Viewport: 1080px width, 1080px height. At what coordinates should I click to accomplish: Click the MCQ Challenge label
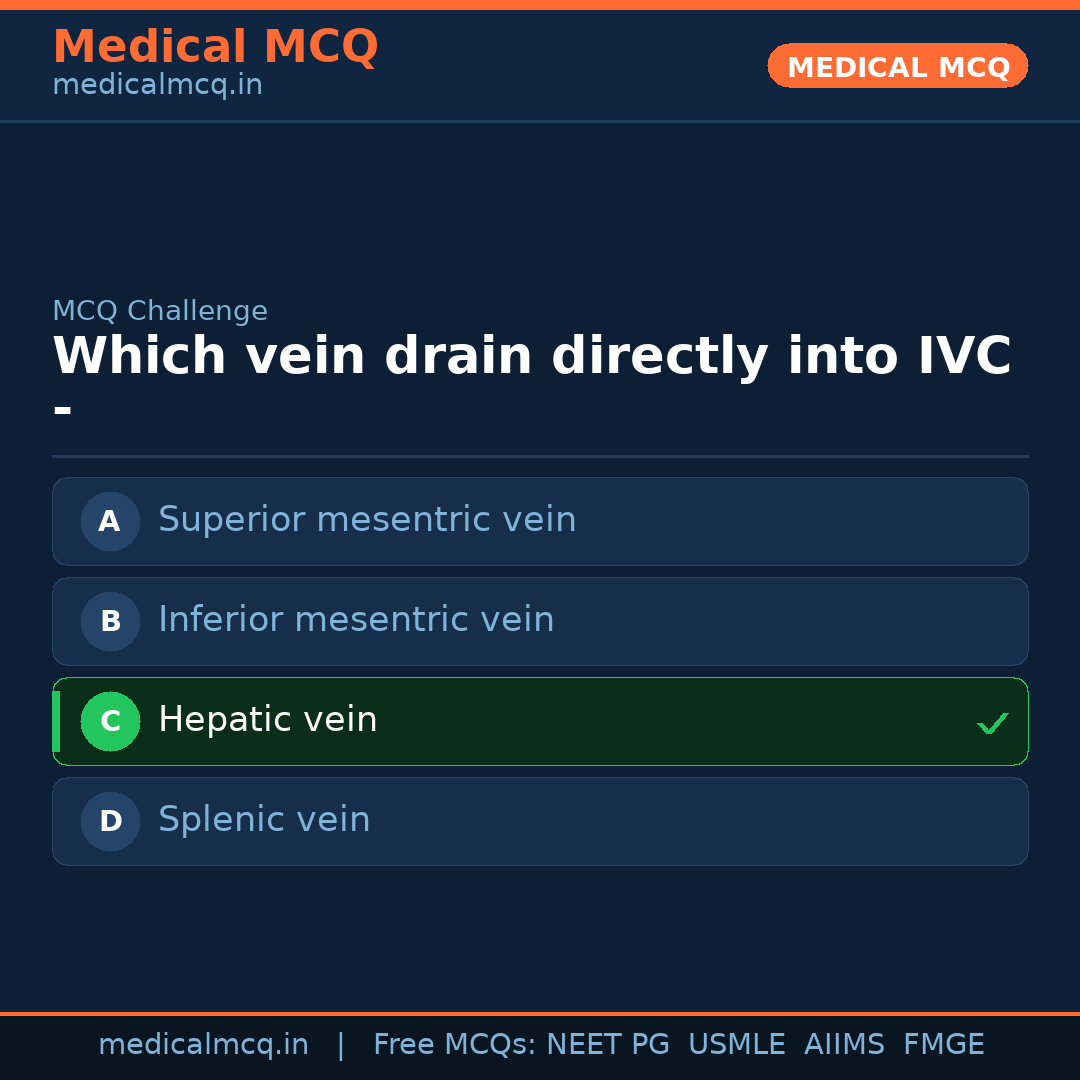point(160,311)
